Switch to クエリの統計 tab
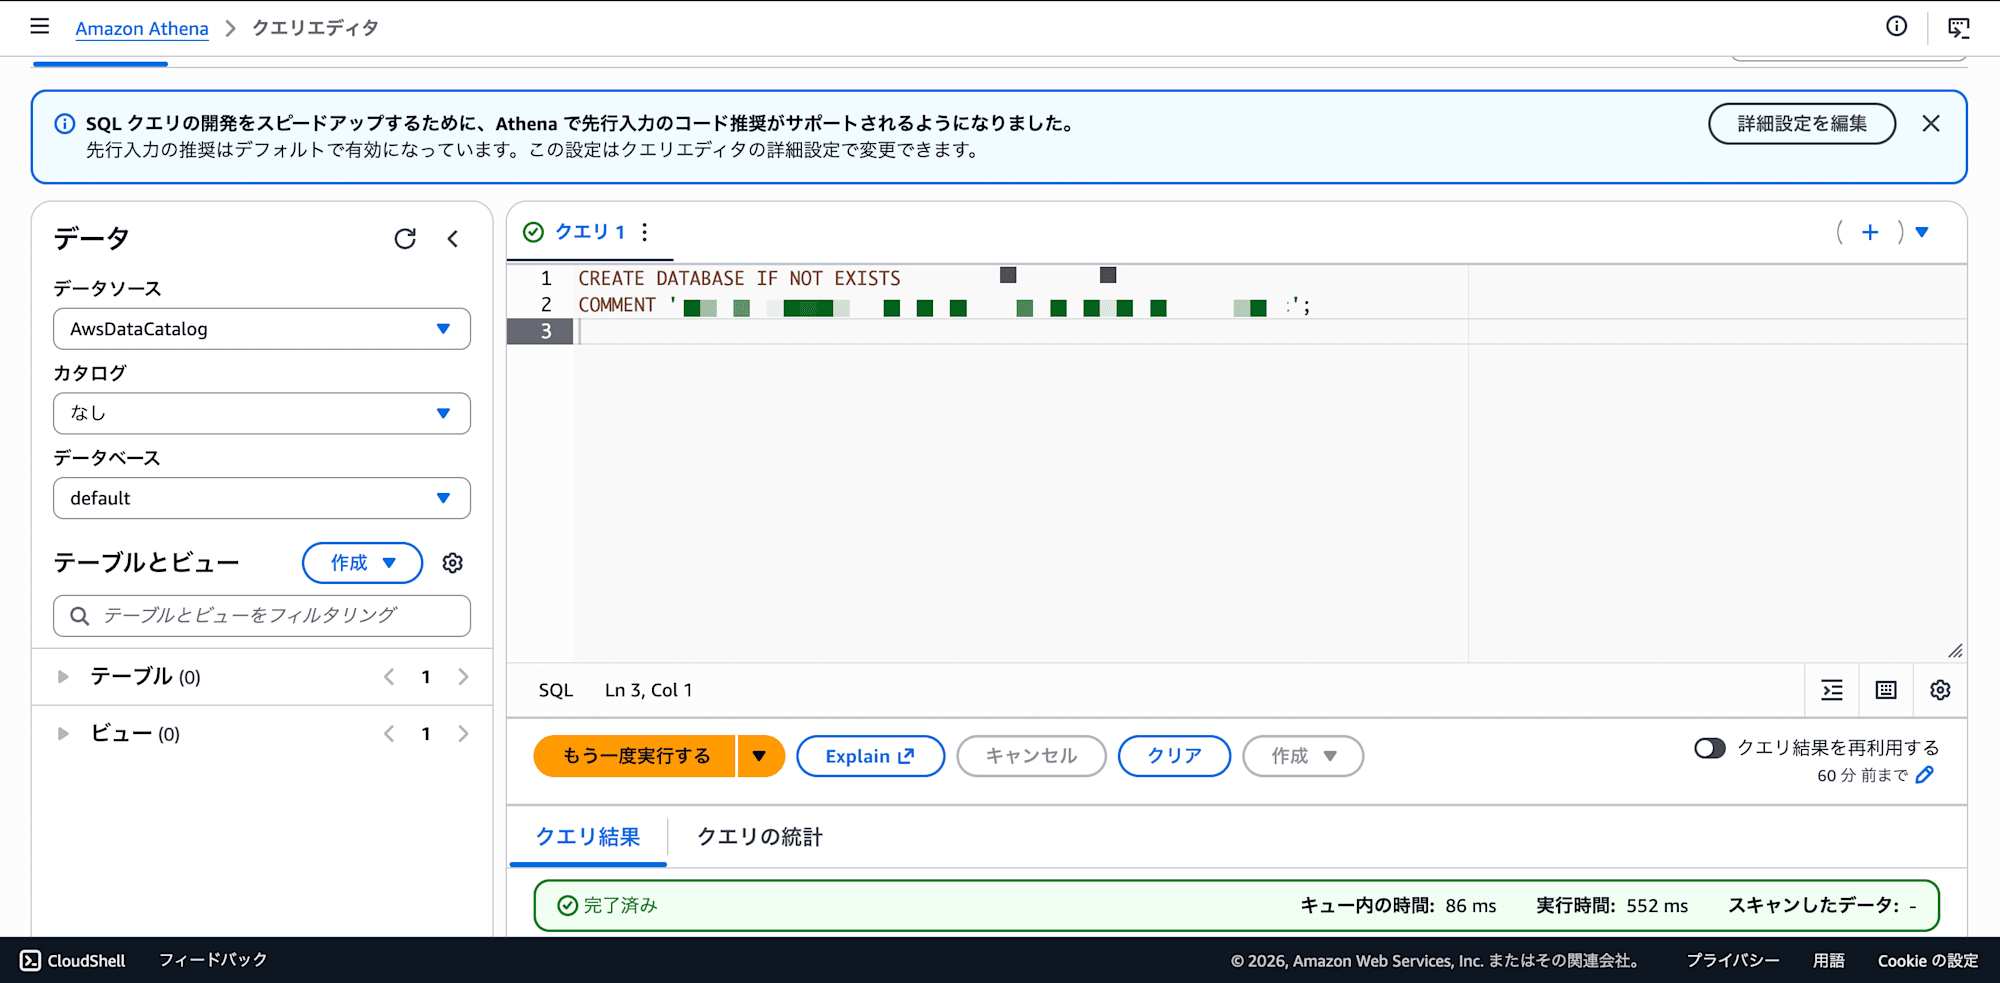 (x=759, y=837)
